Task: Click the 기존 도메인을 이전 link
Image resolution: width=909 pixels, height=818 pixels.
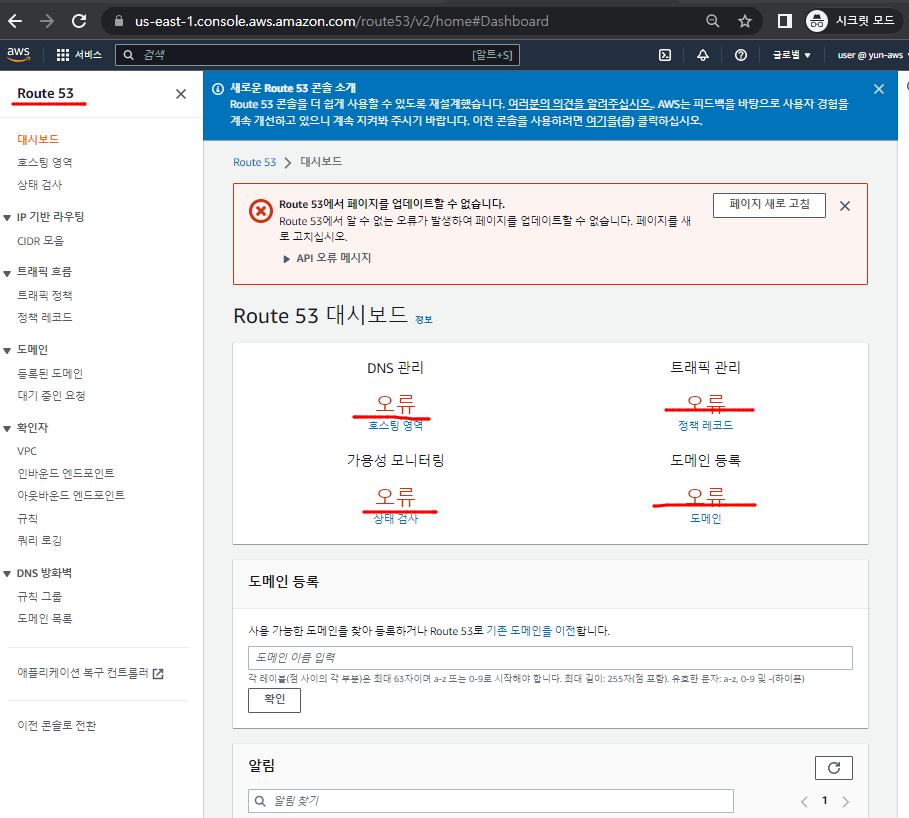Action: click(x=530, y=631)
